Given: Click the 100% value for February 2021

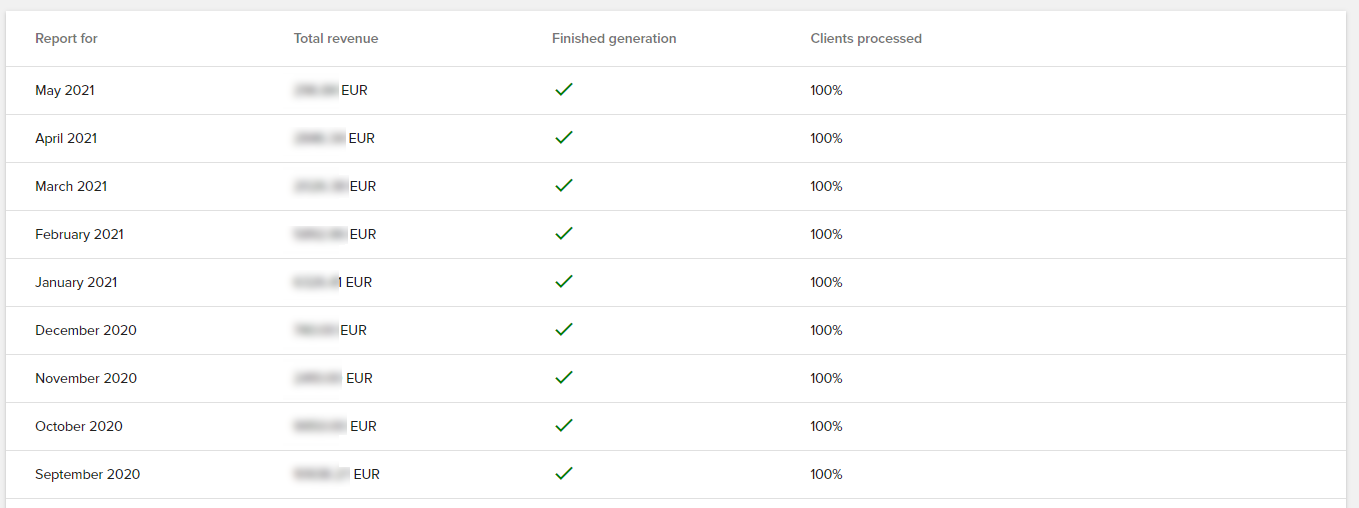Looking at the screenshot, I should 826,235.
